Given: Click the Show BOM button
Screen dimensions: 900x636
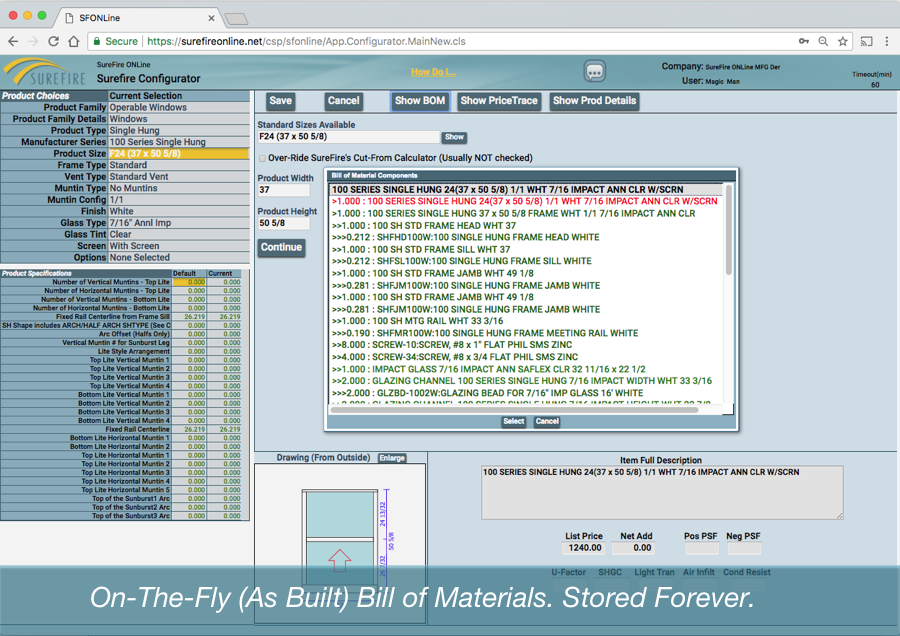Looking at the screenshot, I should point(420,101).
